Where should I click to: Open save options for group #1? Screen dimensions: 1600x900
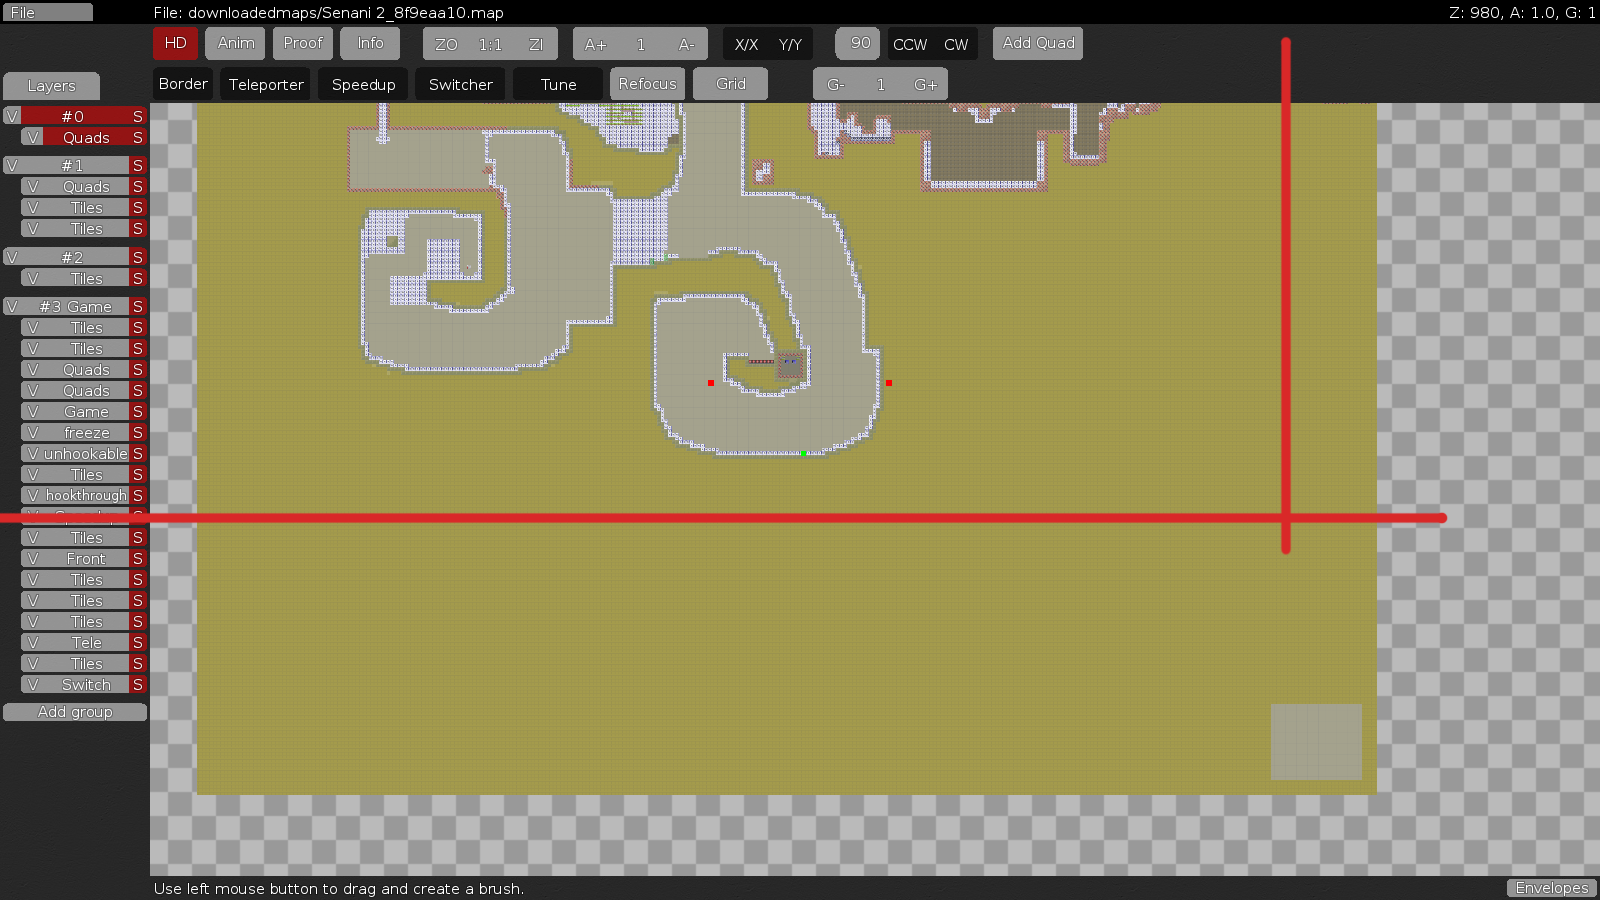click(x=138, y=166)
